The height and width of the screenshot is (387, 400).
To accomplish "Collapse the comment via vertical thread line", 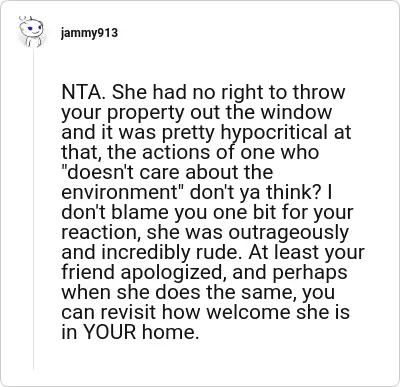I will (33, 210).
